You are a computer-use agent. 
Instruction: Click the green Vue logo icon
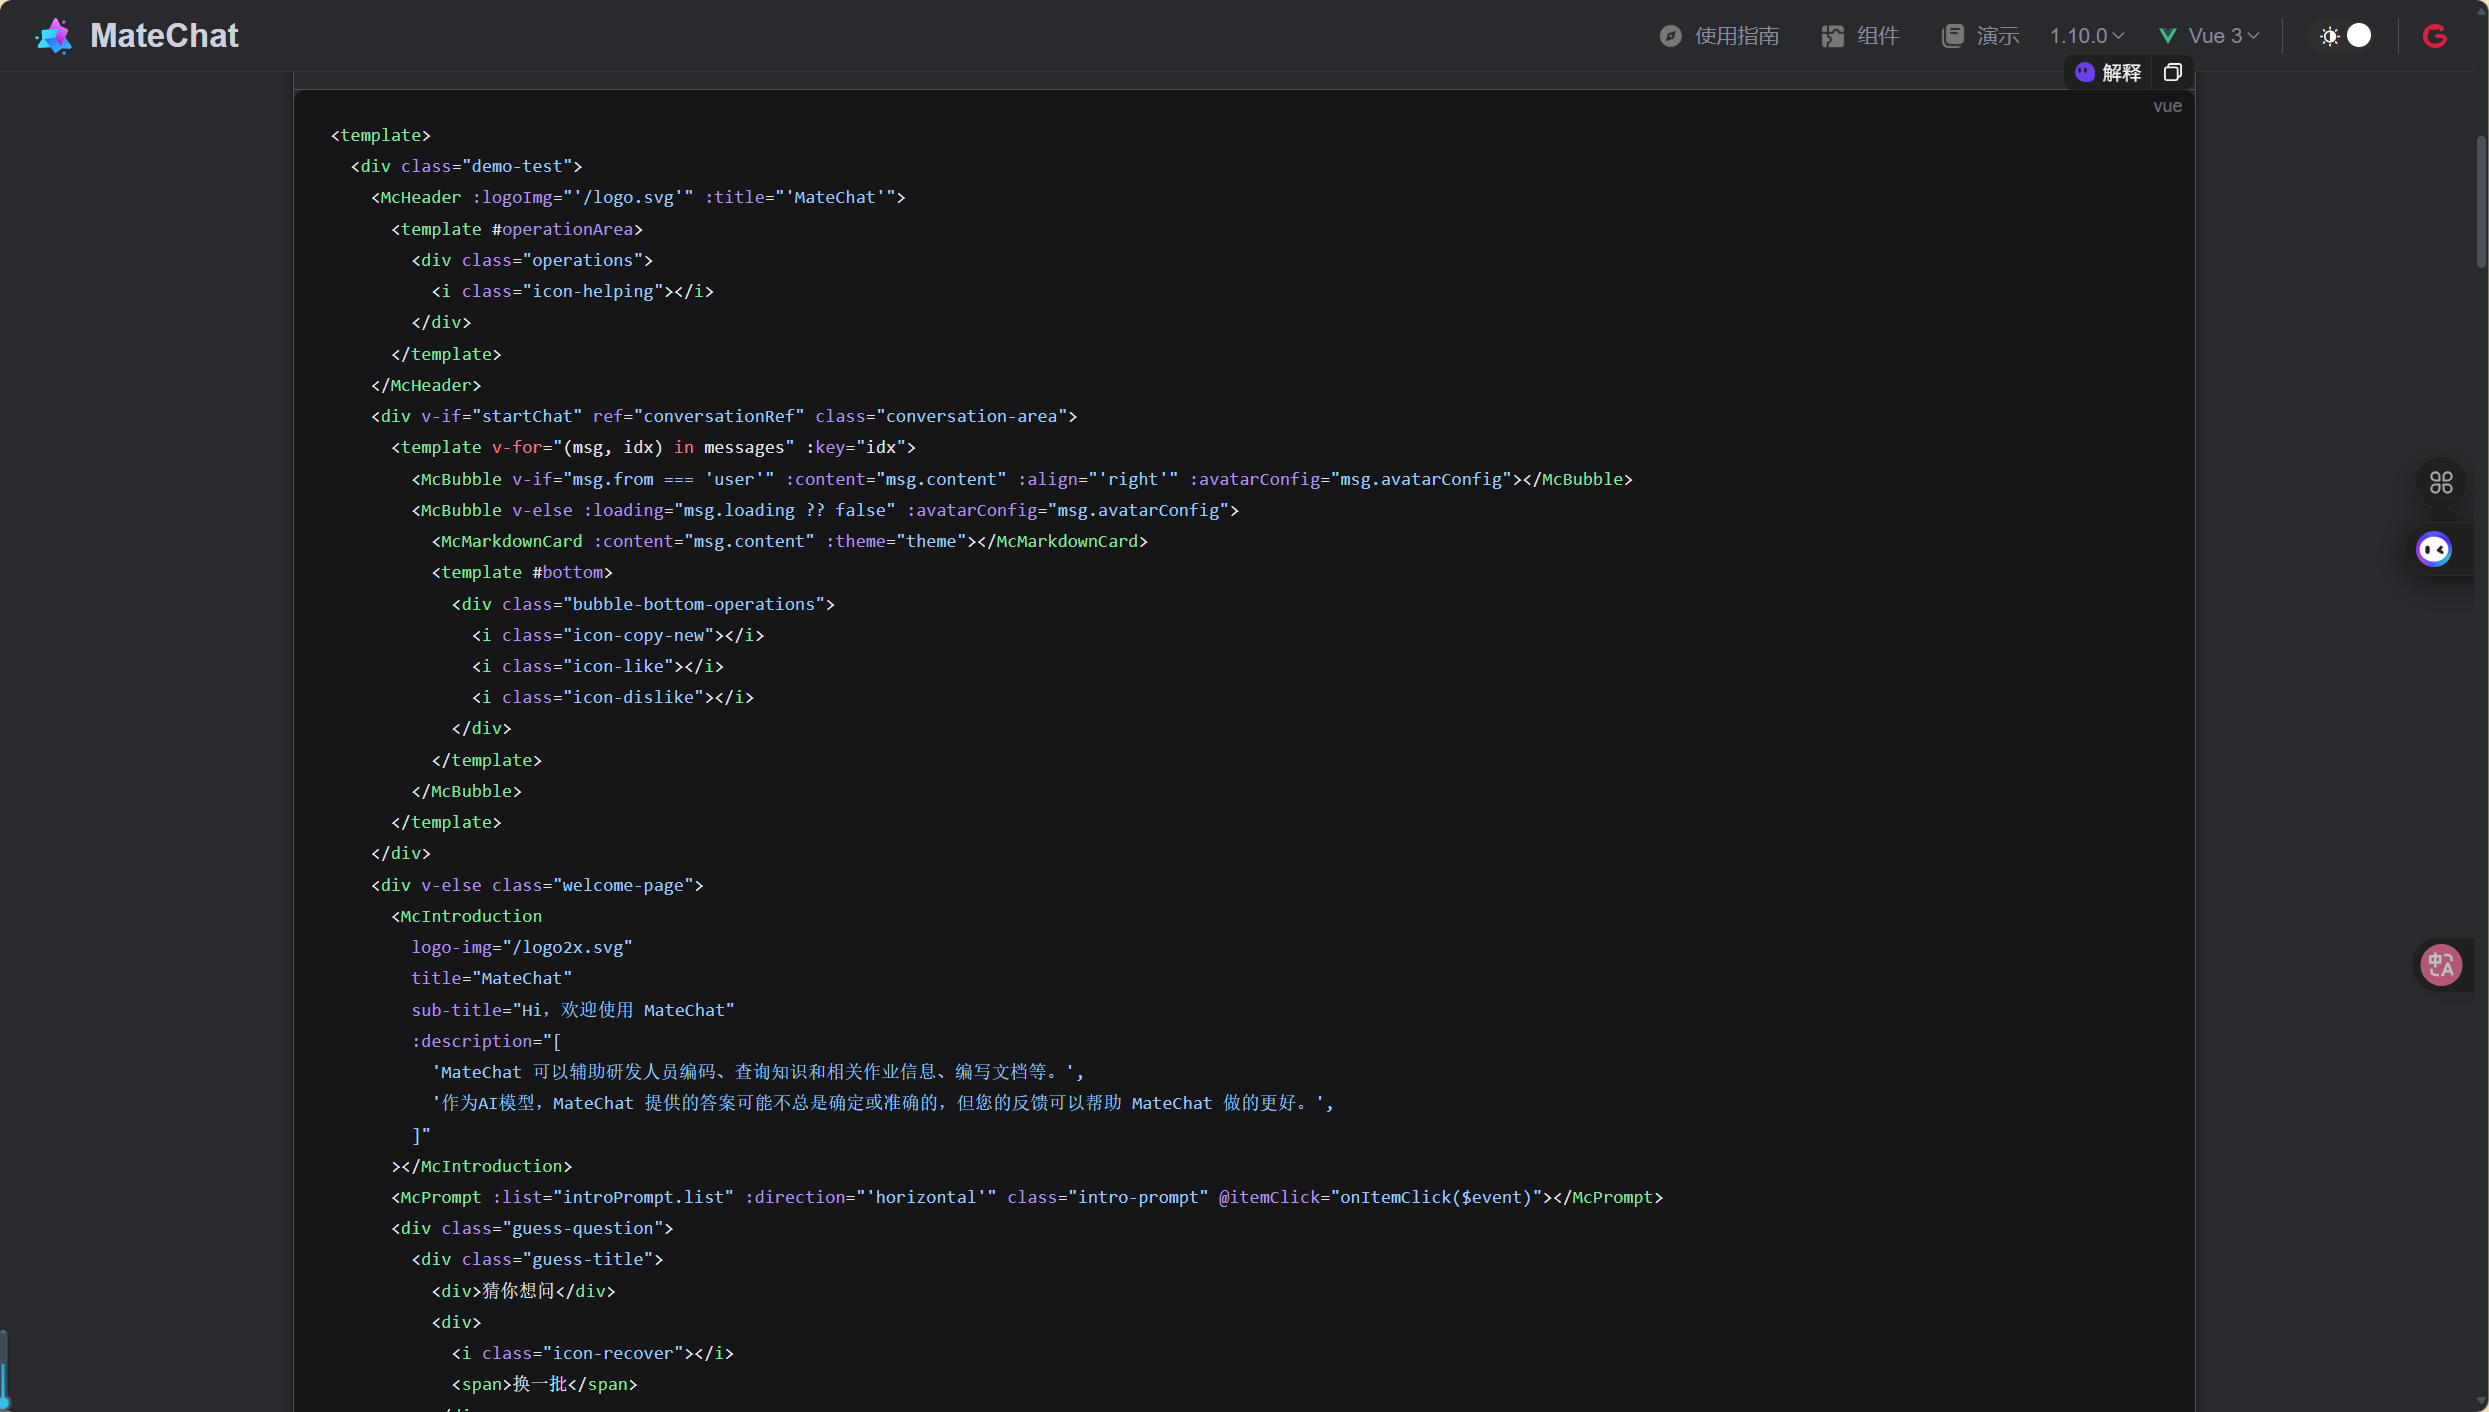tap(2167, 36)
